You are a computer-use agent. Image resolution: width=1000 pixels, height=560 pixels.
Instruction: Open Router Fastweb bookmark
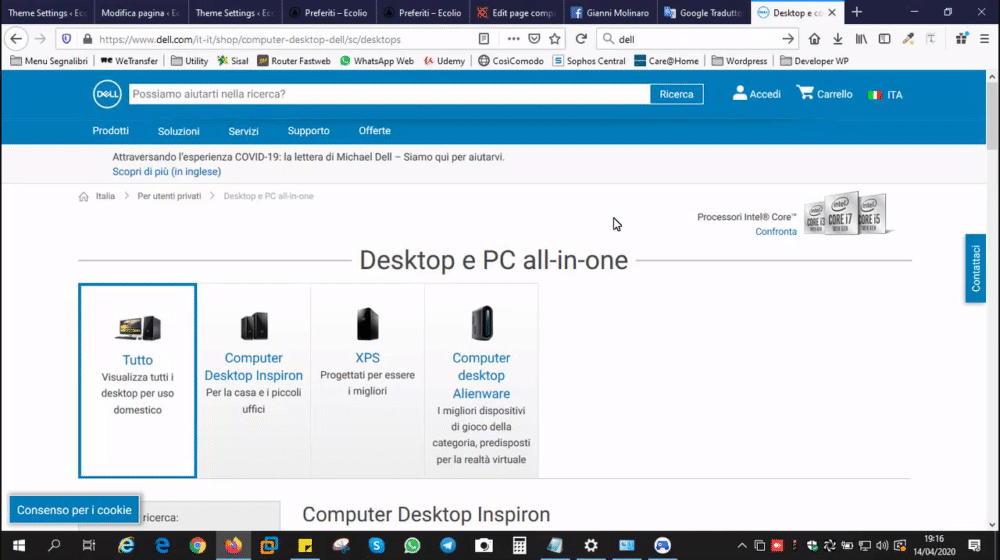pos(294,61)
